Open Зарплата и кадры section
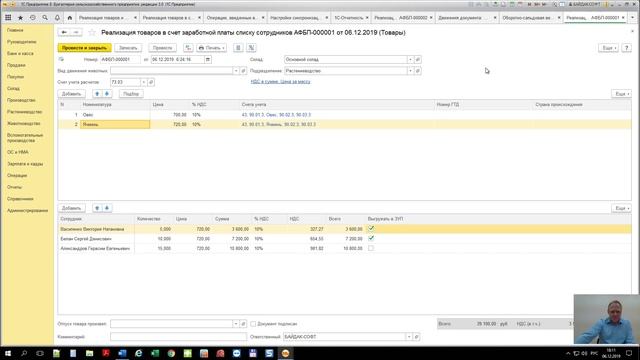The width and height of the screenshot is (640, 360). pos(25,164)
